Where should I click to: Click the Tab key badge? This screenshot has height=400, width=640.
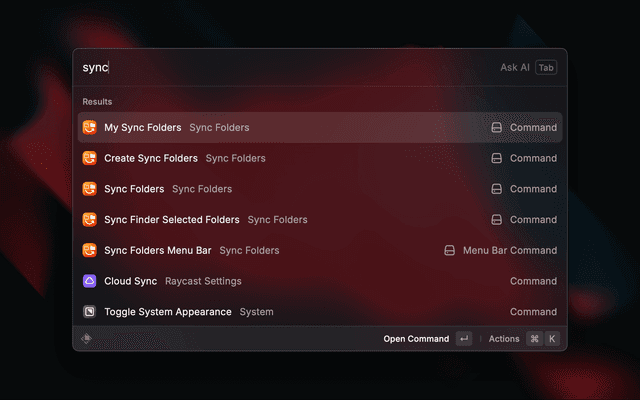point(546,68)
